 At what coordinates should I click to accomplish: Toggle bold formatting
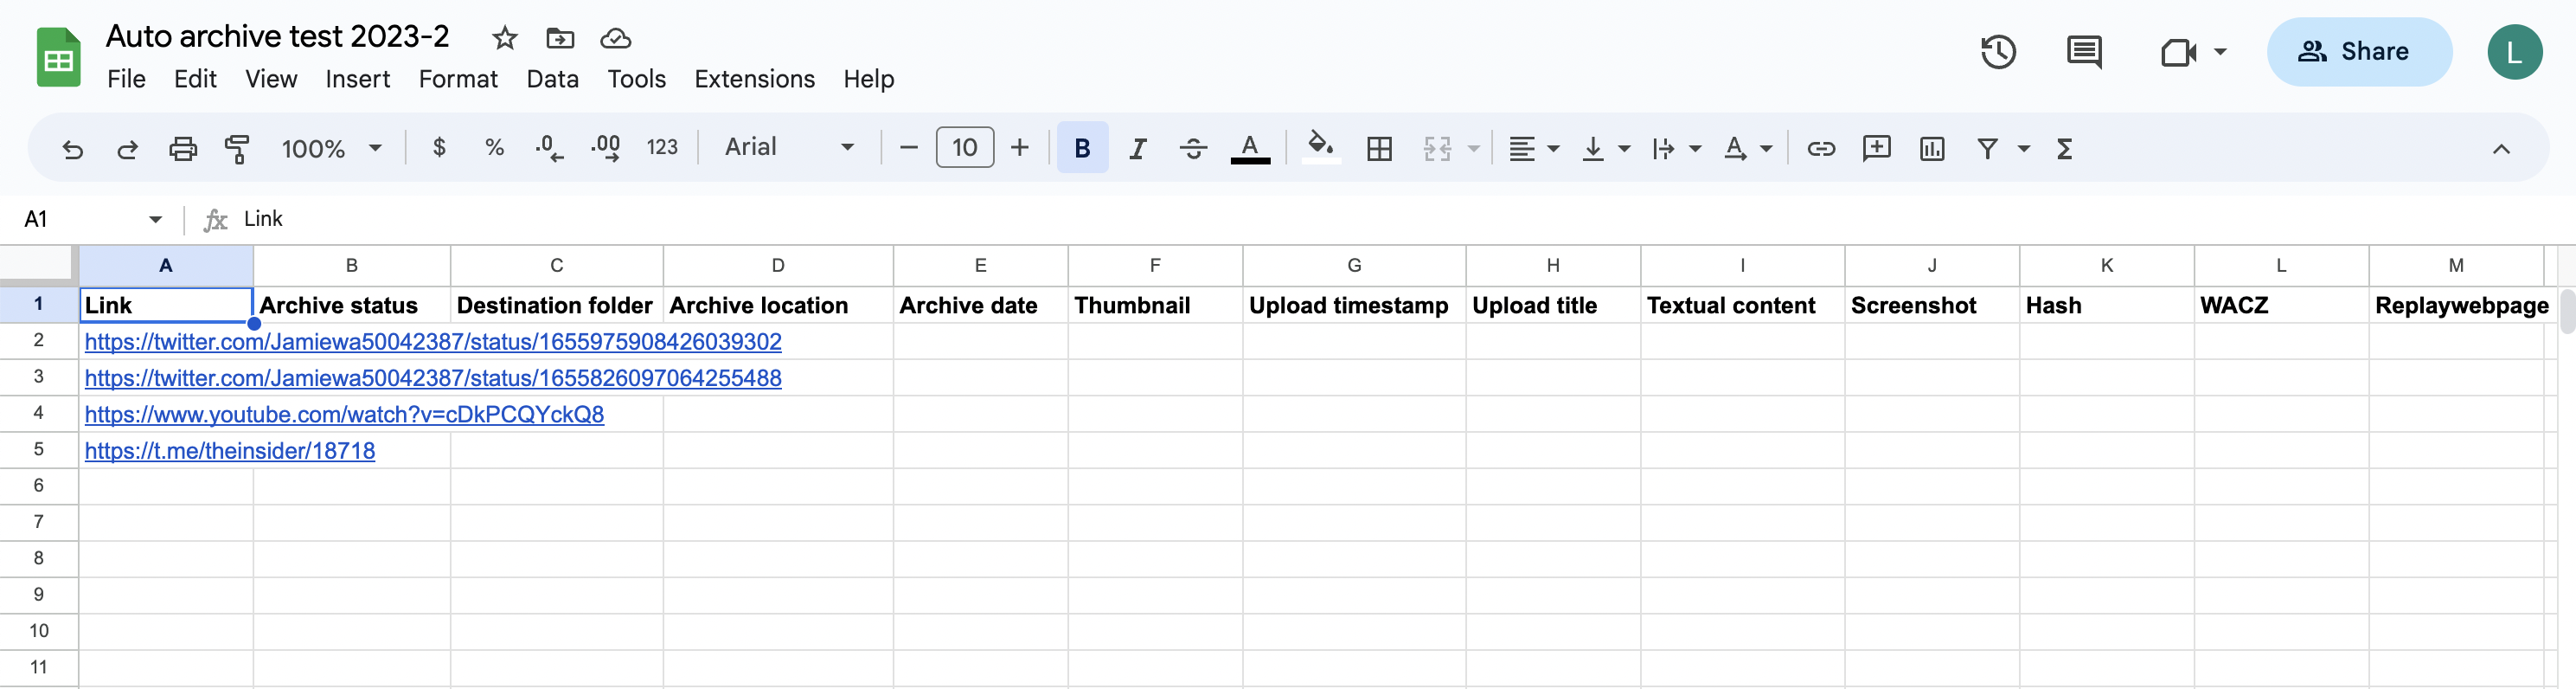point(1082,149)
